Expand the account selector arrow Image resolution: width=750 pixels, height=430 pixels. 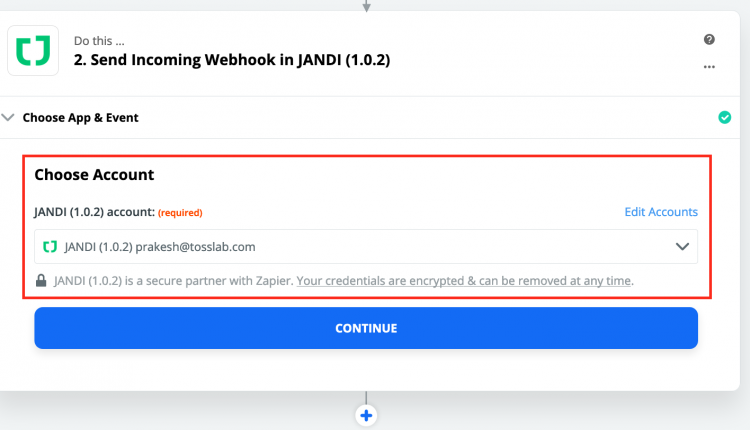point(683,247)
